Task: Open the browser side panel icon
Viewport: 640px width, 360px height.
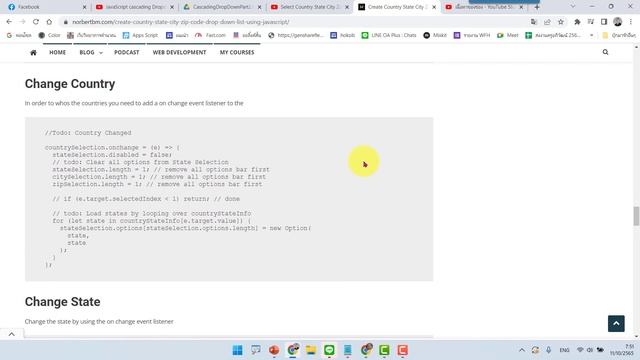Action: tap(604, 22)
